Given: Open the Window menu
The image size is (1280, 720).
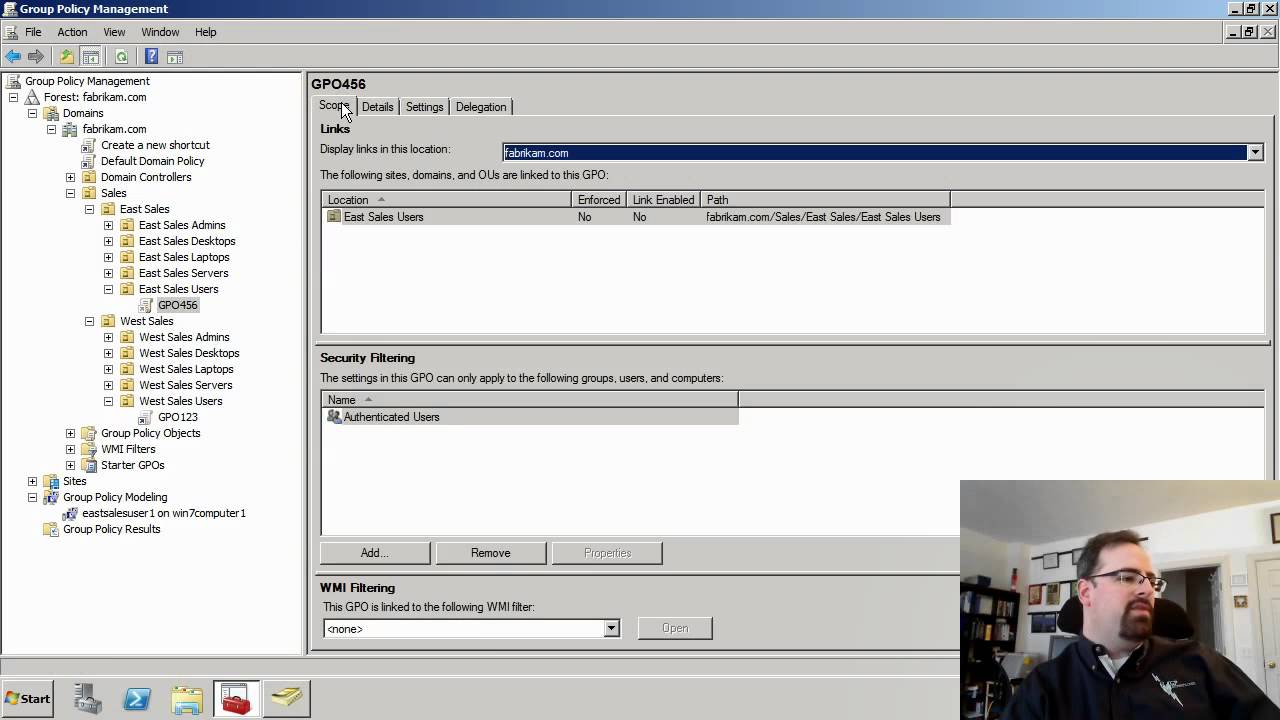Looking at the screenshot, I should 160,32.
